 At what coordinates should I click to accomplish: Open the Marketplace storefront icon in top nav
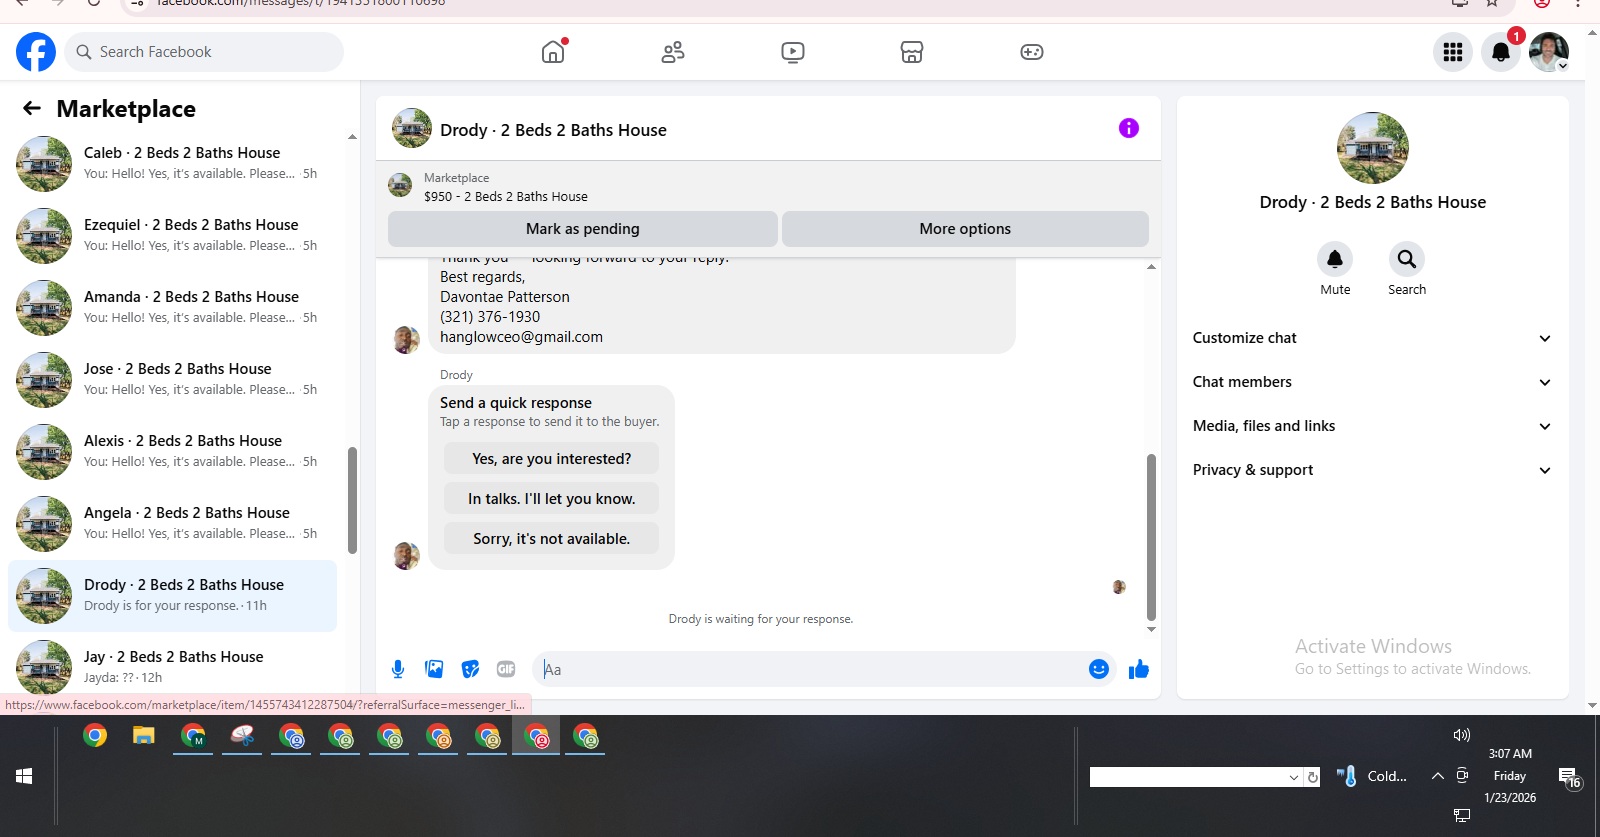pyautogui.click(x=912, y=52)
